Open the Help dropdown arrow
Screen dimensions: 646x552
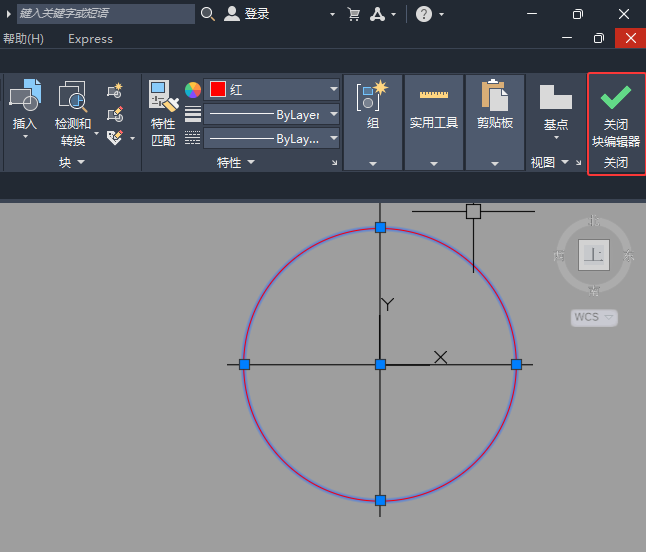(x=442, y=14)
